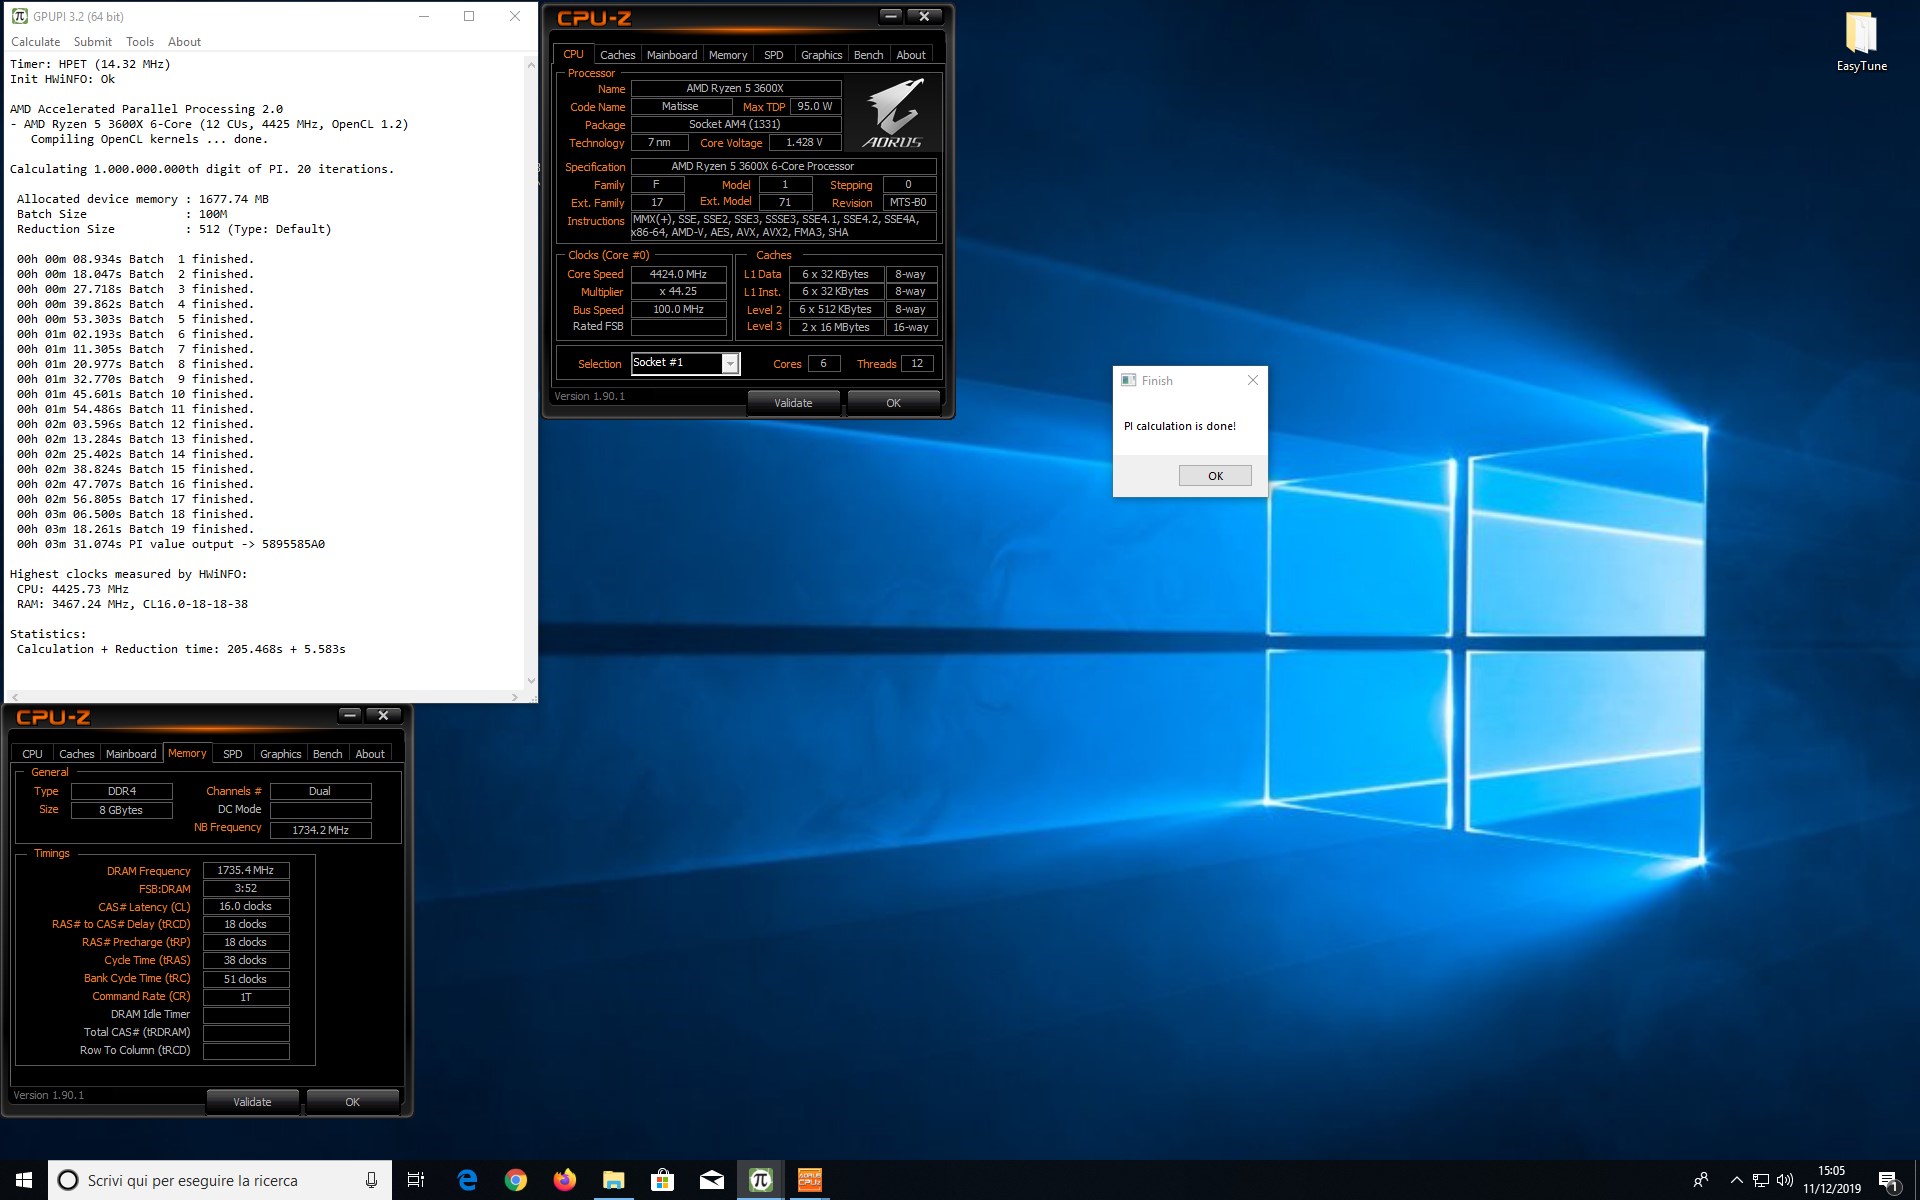Minimize the CPU-Z processor window

tap(890, 16)
